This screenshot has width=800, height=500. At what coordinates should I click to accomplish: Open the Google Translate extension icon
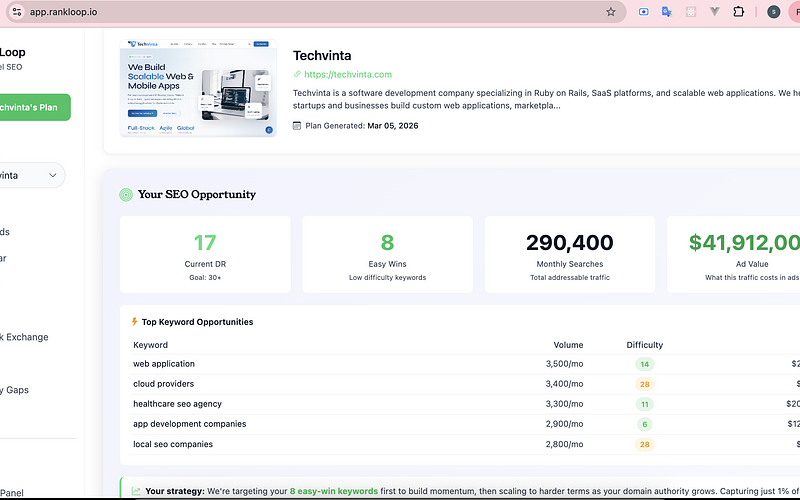coord(667,12)
